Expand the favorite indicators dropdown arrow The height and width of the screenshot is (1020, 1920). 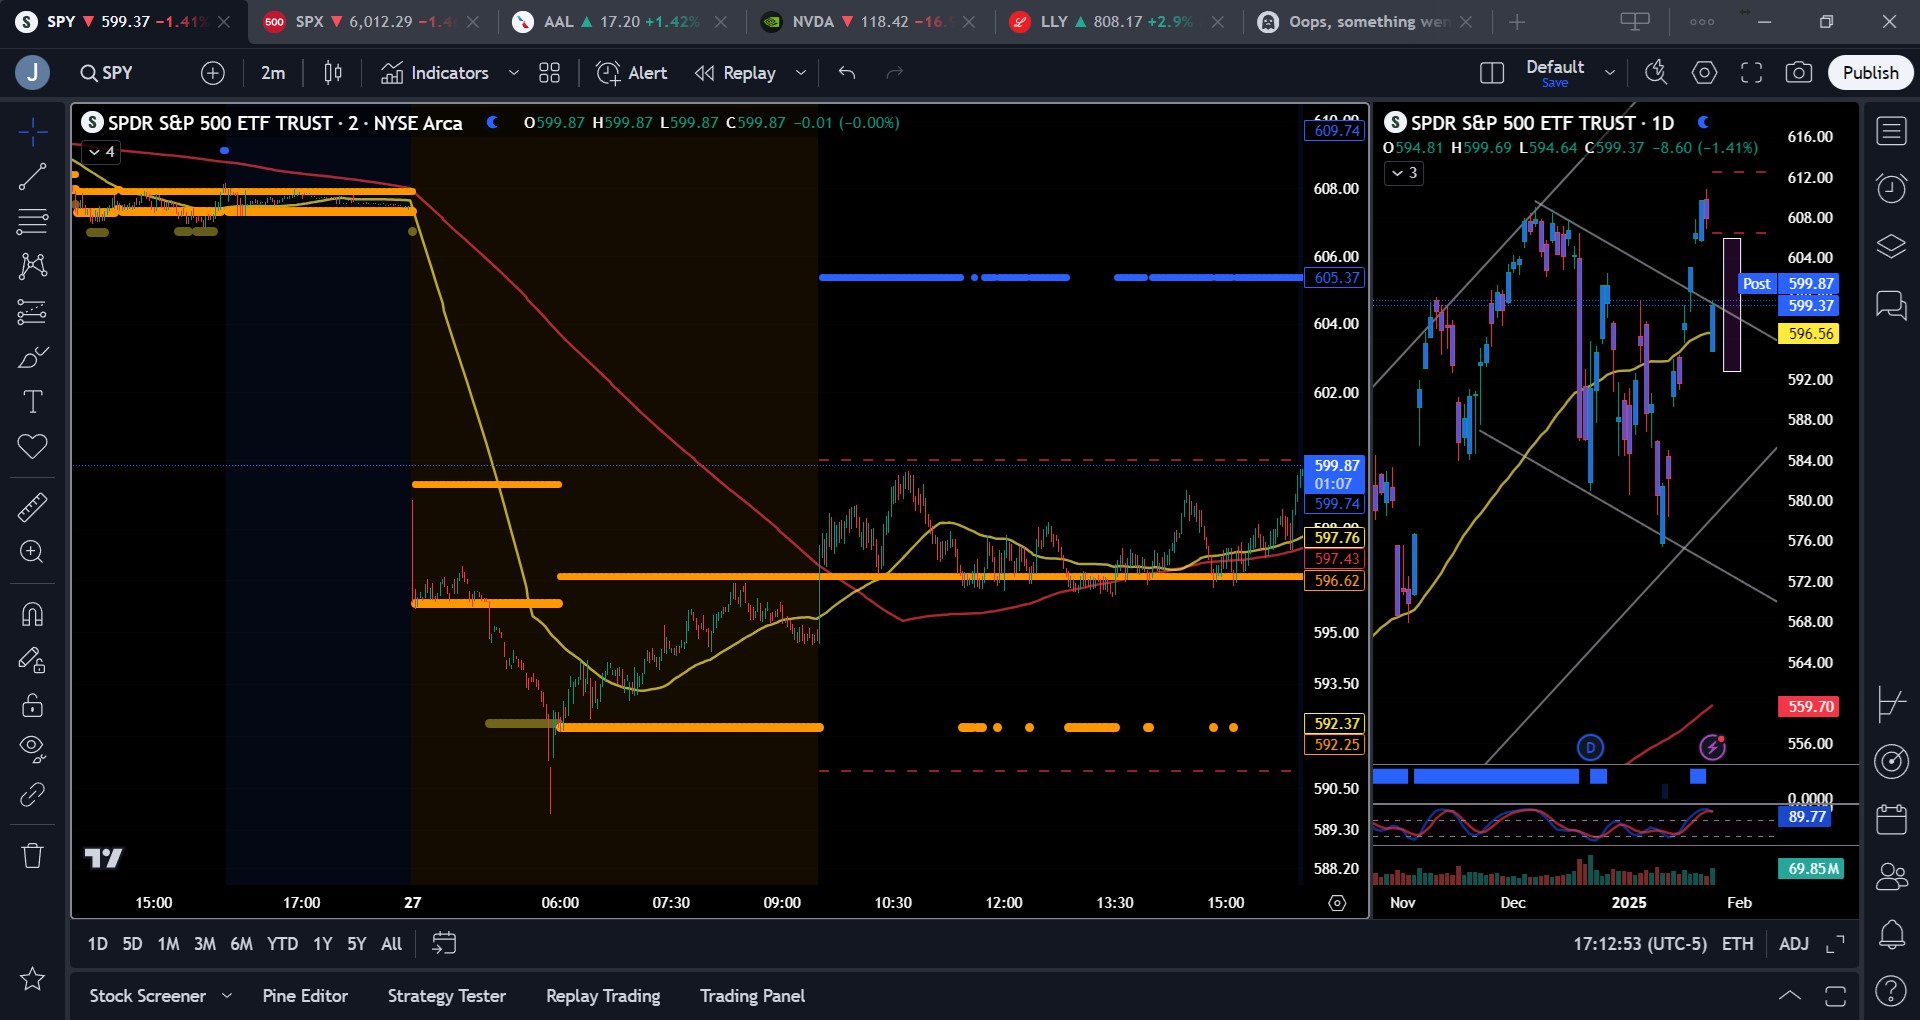coord(514,73)
